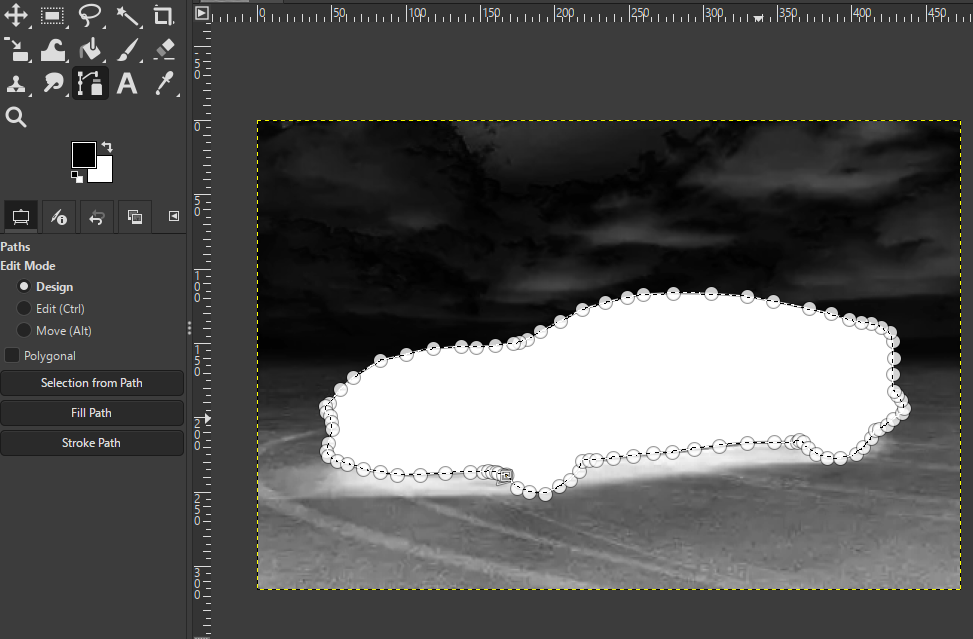Select the Paintbrush tool
The image size is (973, 639).
[x=127, y=50]
